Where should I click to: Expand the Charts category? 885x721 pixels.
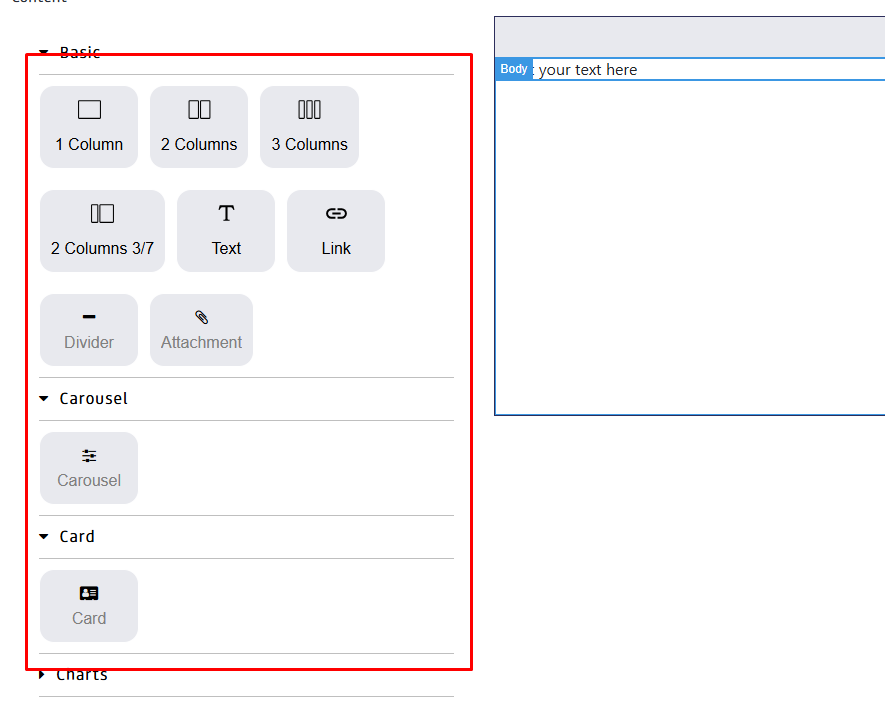[44, 675]
